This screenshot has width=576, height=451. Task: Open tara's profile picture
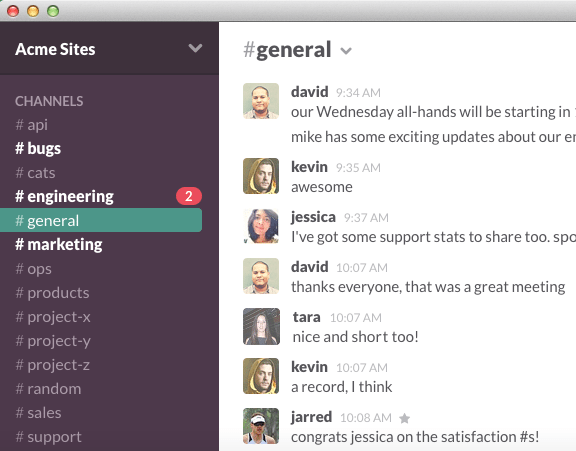tap(261, 326)
